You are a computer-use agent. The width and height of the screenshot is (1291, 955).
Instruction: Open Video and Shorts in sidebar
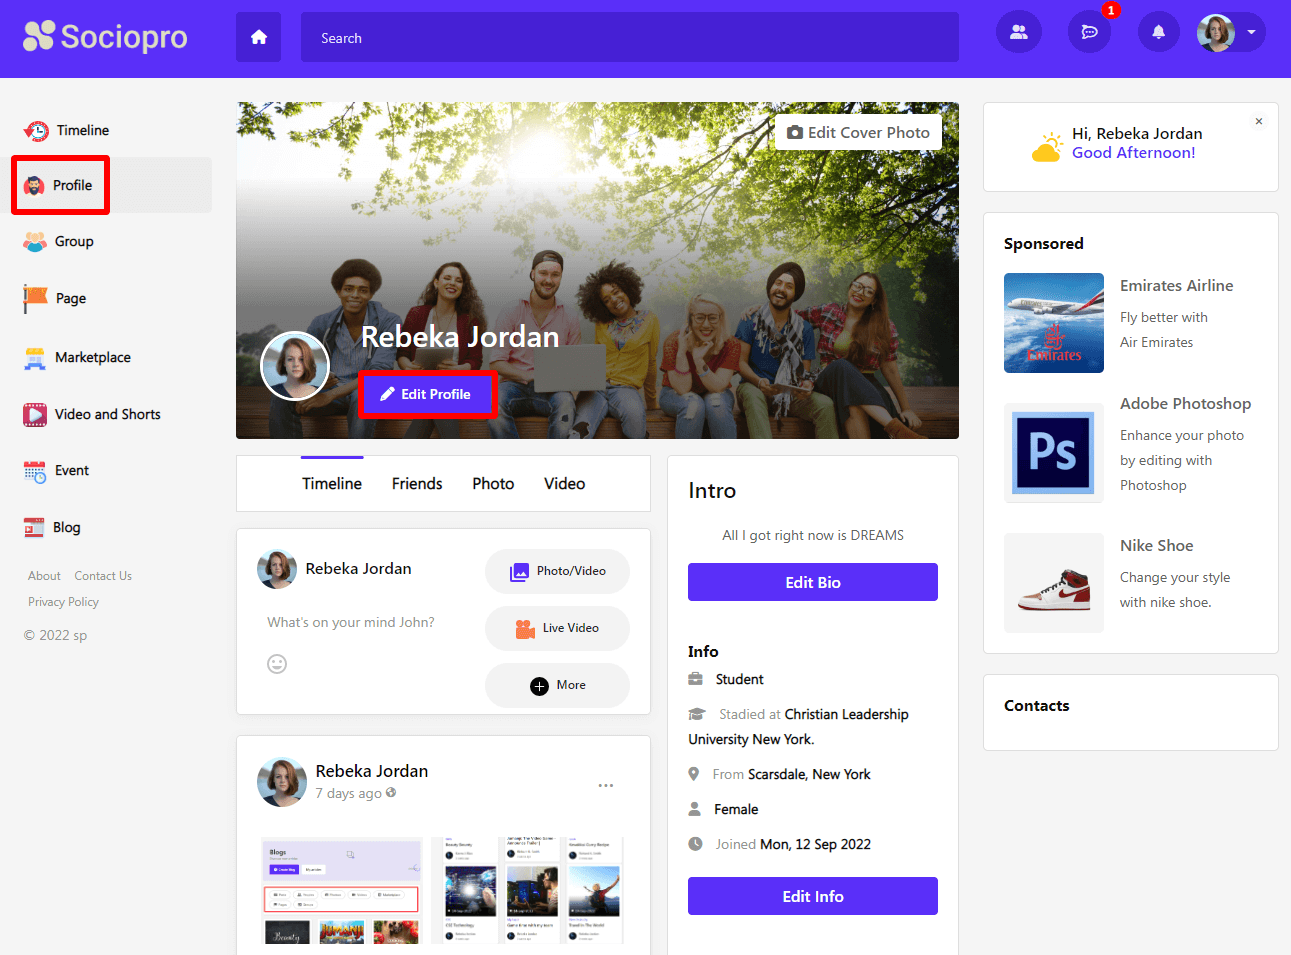click(107, 414)
